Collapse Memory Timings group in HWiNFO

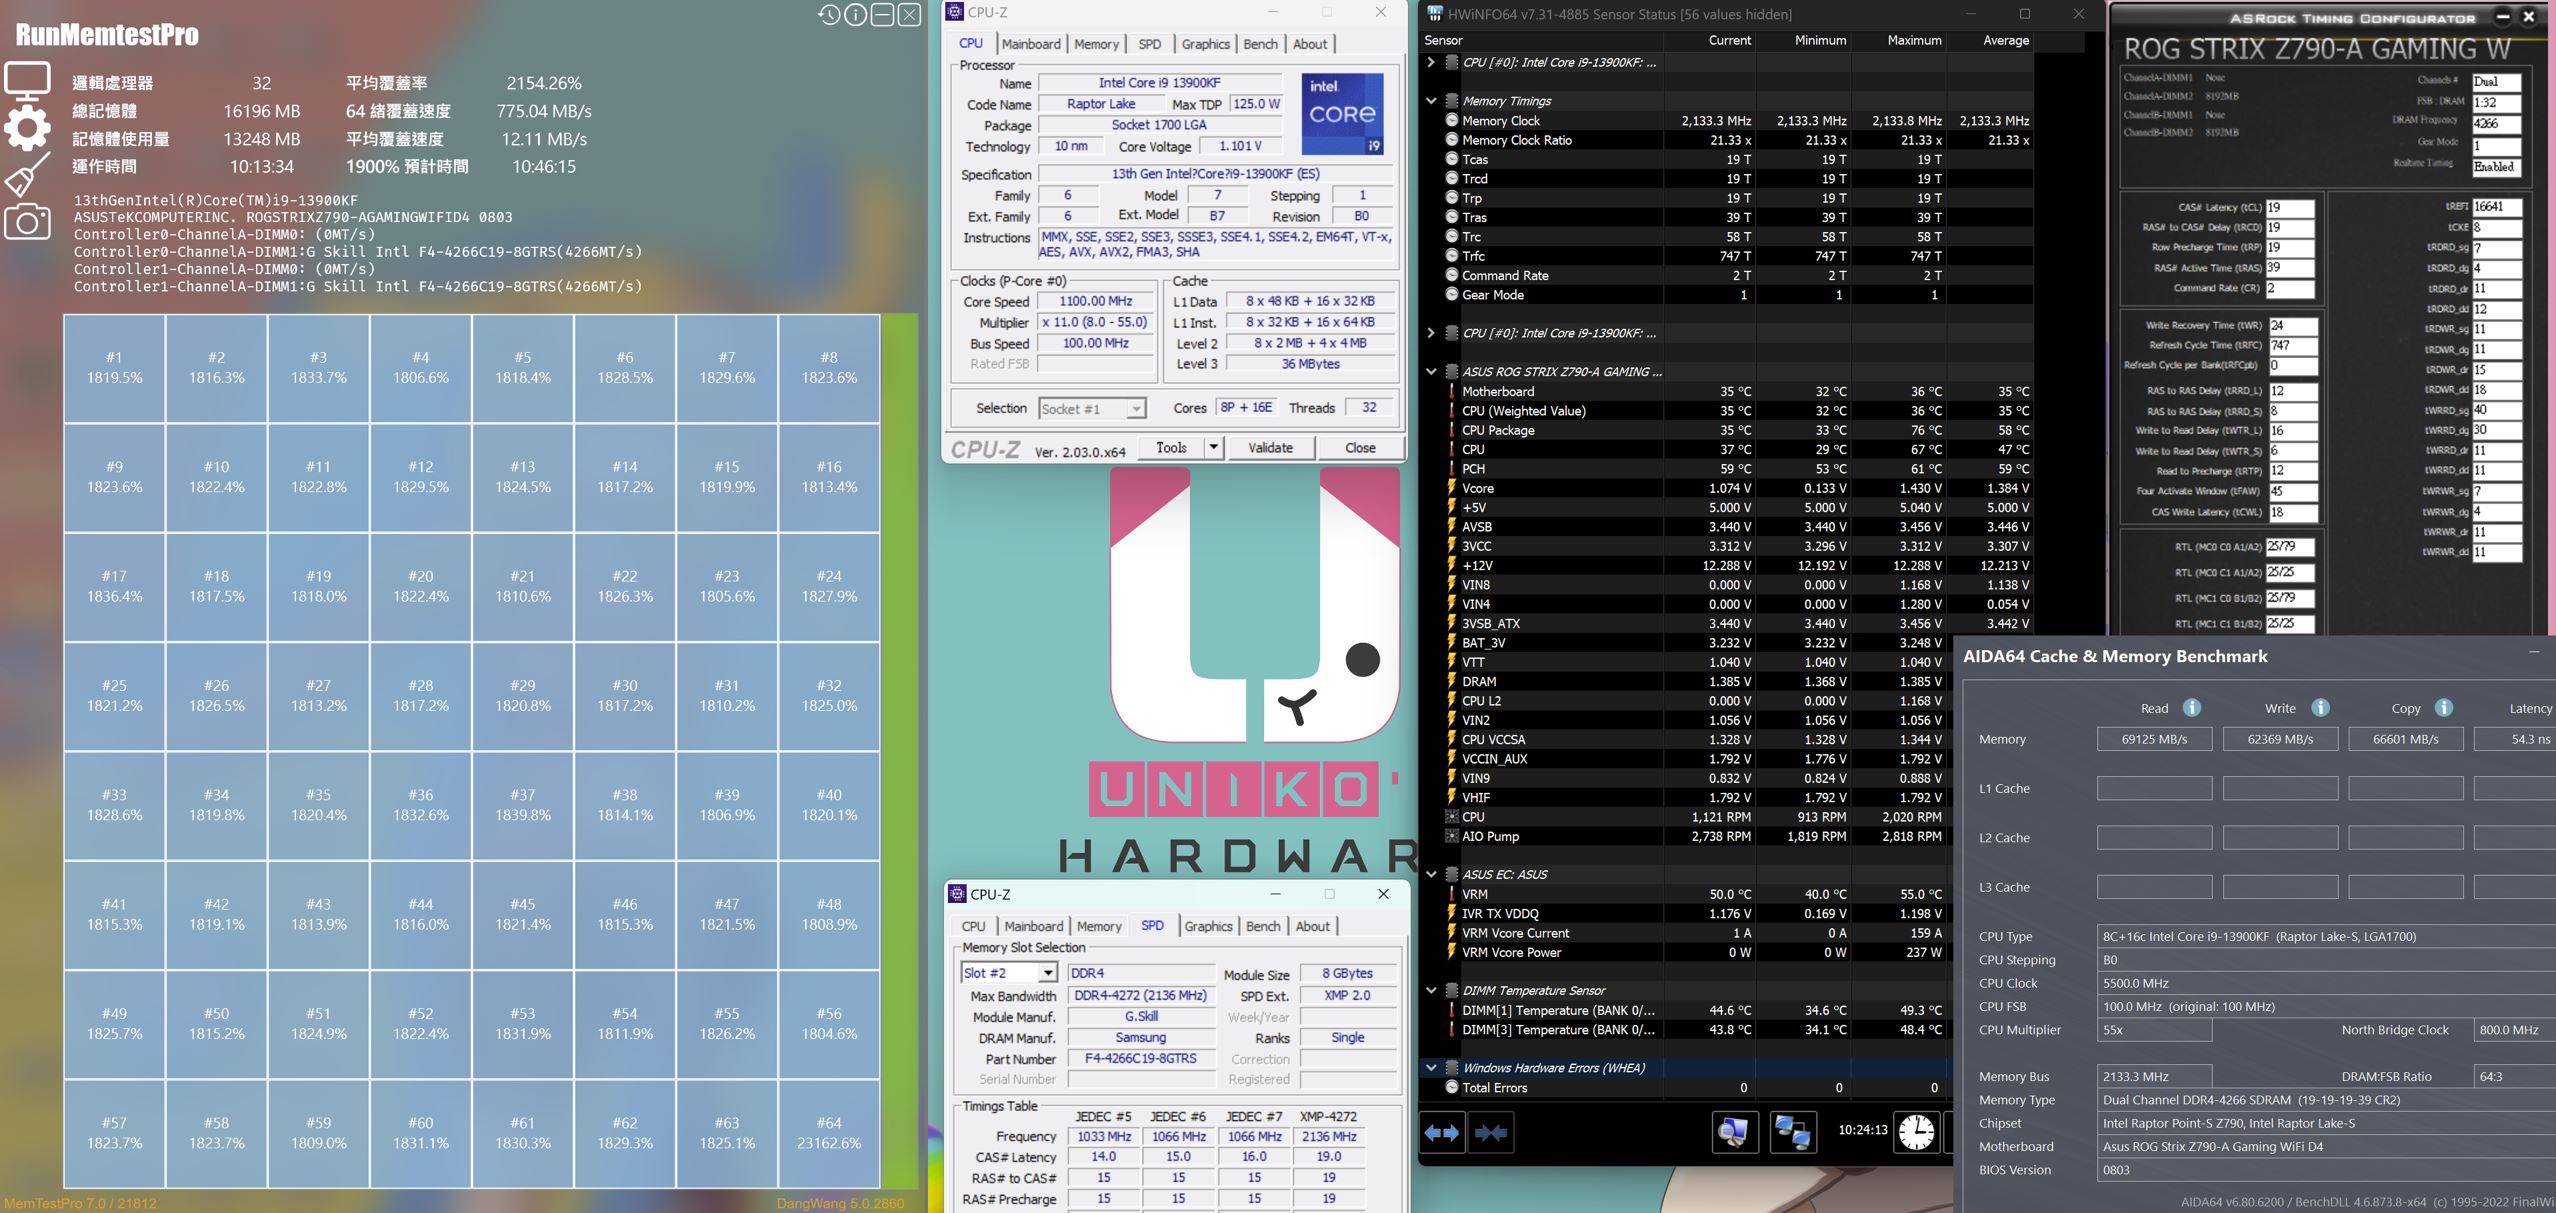click(x=1431, y=101)
